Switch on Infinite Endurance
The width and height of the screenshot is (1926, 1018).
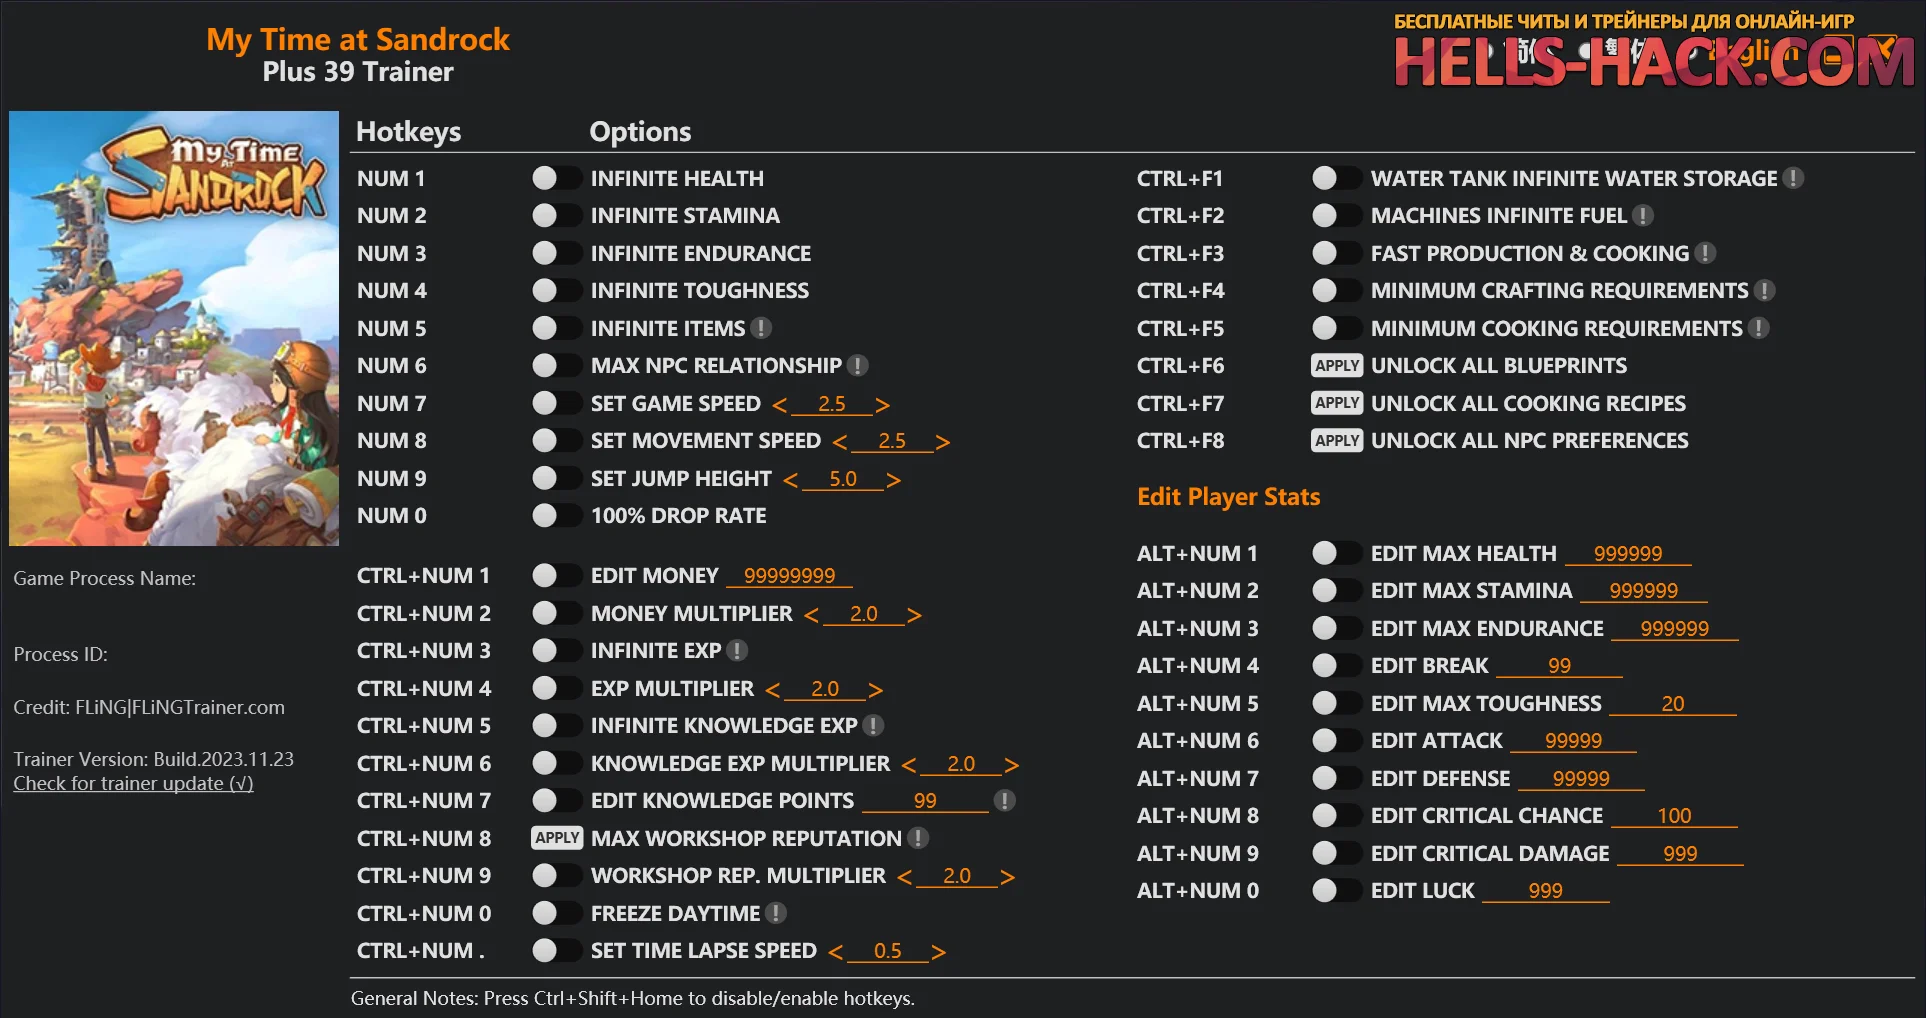point(556,253)
